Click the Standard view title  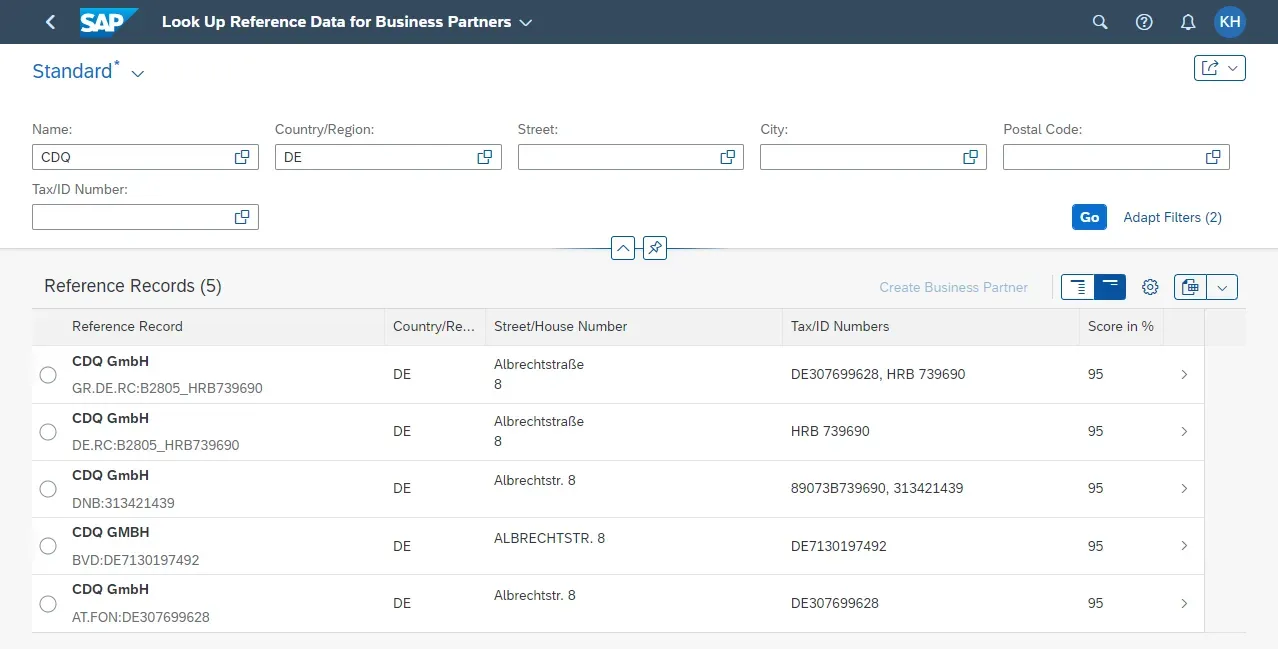(x=75, y=71)
